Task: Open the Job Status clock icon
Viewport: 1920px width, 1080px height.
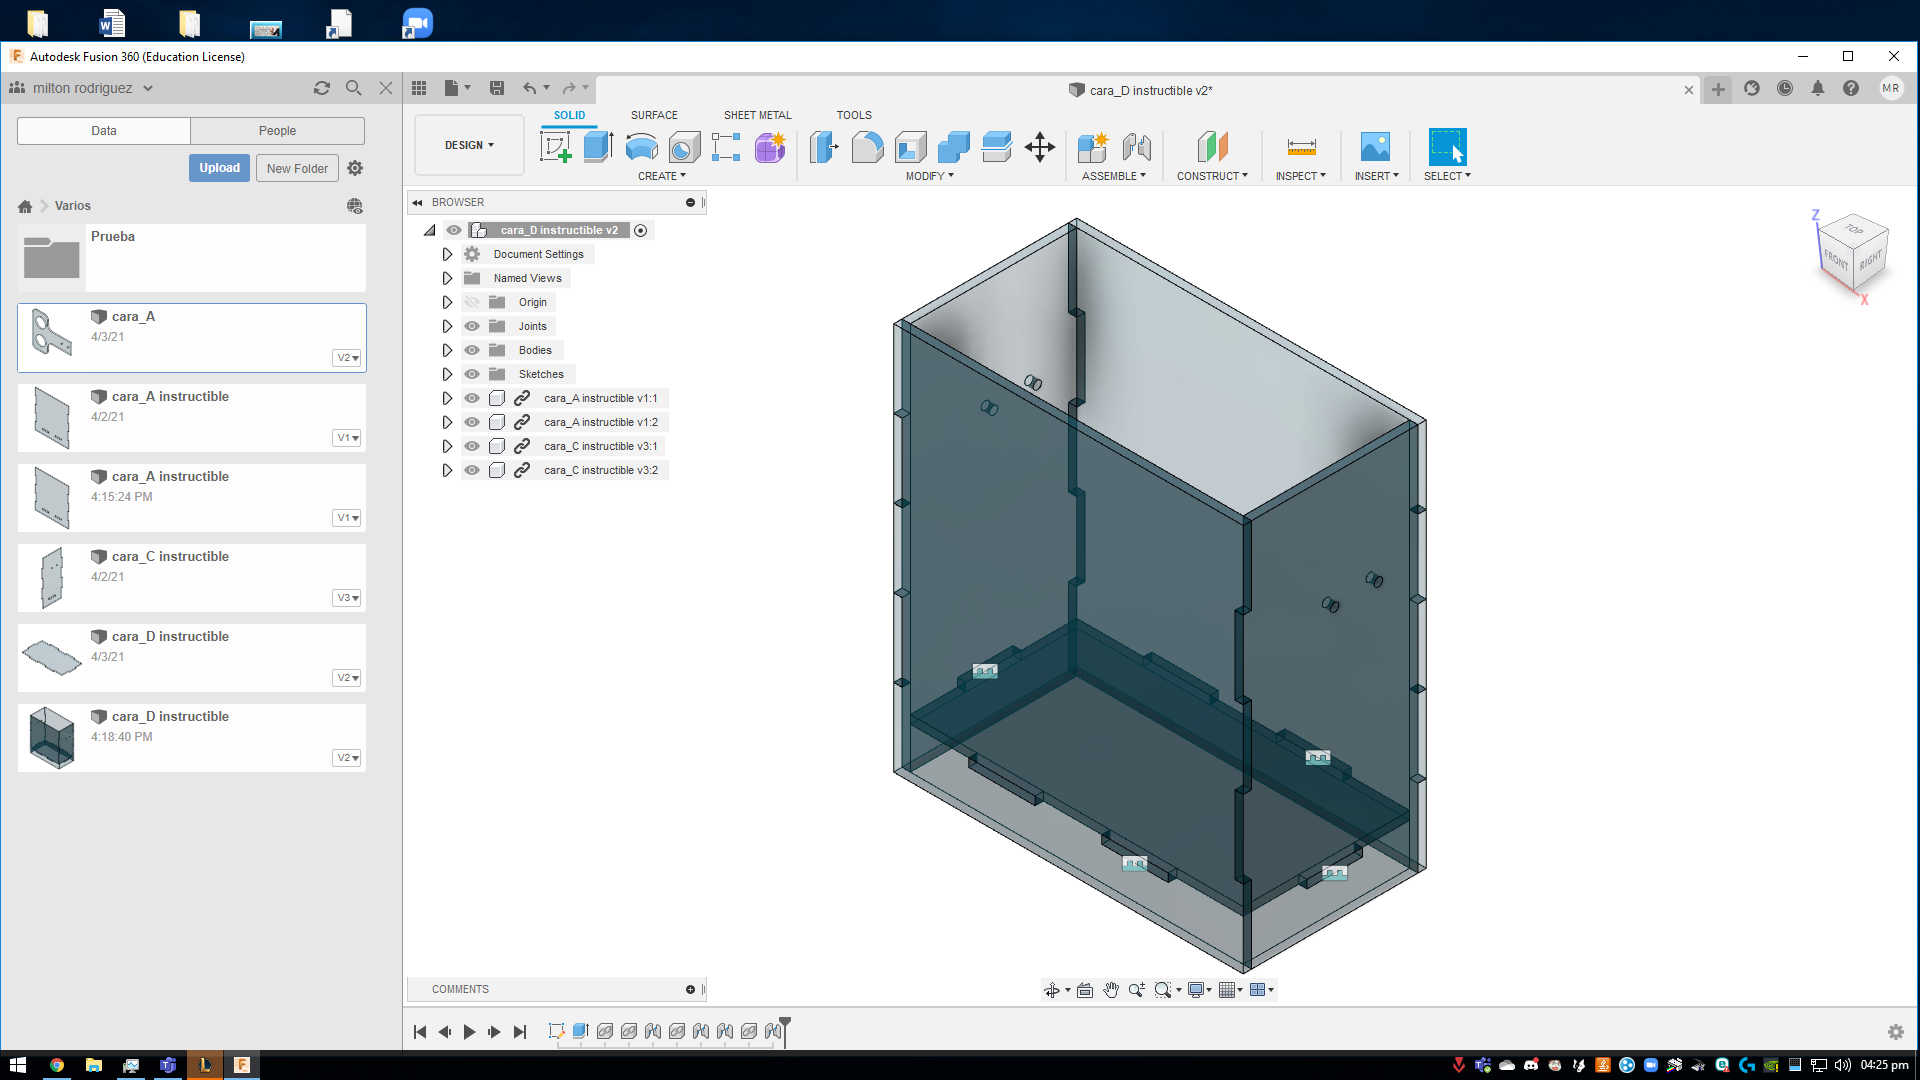Action: click(1785, 88)
